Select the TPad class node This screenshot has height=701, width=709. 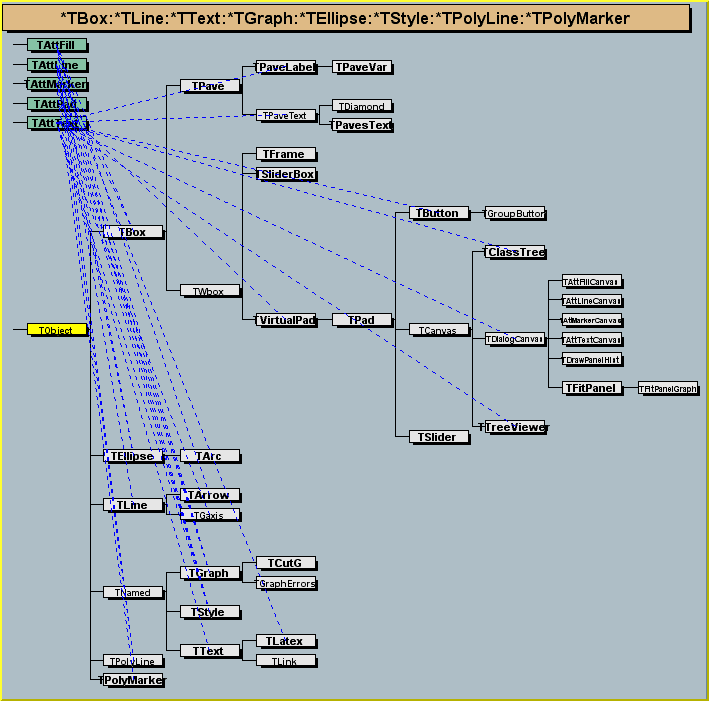point(361,320)
